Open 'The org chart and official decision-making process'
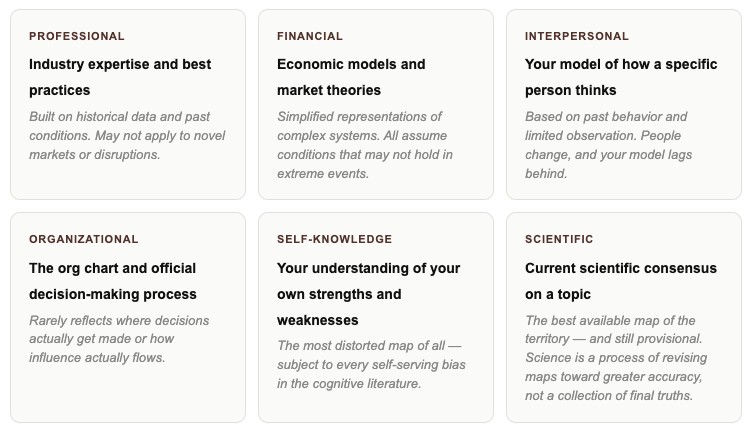The height and width of the screenshot is (432, 753). 113,281
